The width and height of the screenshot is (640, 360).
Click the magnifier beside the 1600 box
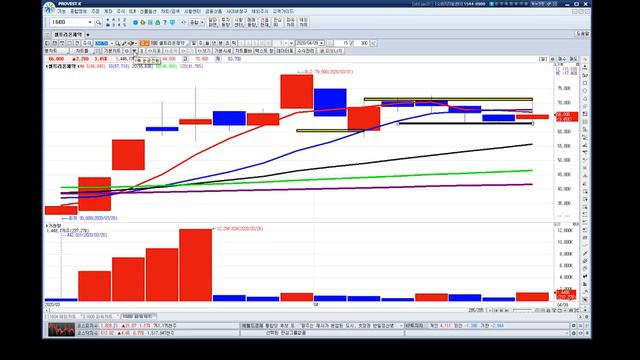point(98,22)
